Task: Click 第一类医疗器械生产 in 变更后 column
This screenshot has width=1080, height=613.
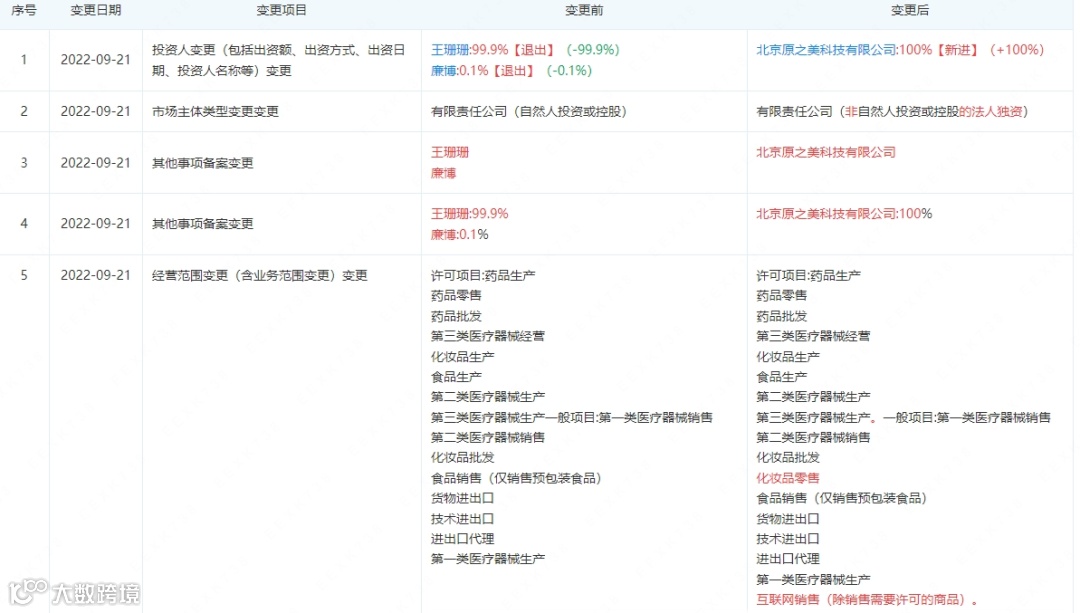Action: 813,579
